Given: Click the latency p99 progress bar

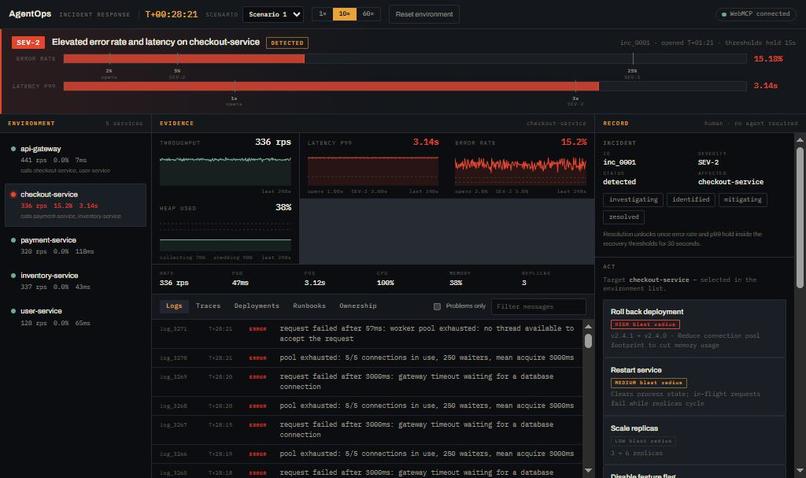Looking at the screenshot, I should [405, 86].
